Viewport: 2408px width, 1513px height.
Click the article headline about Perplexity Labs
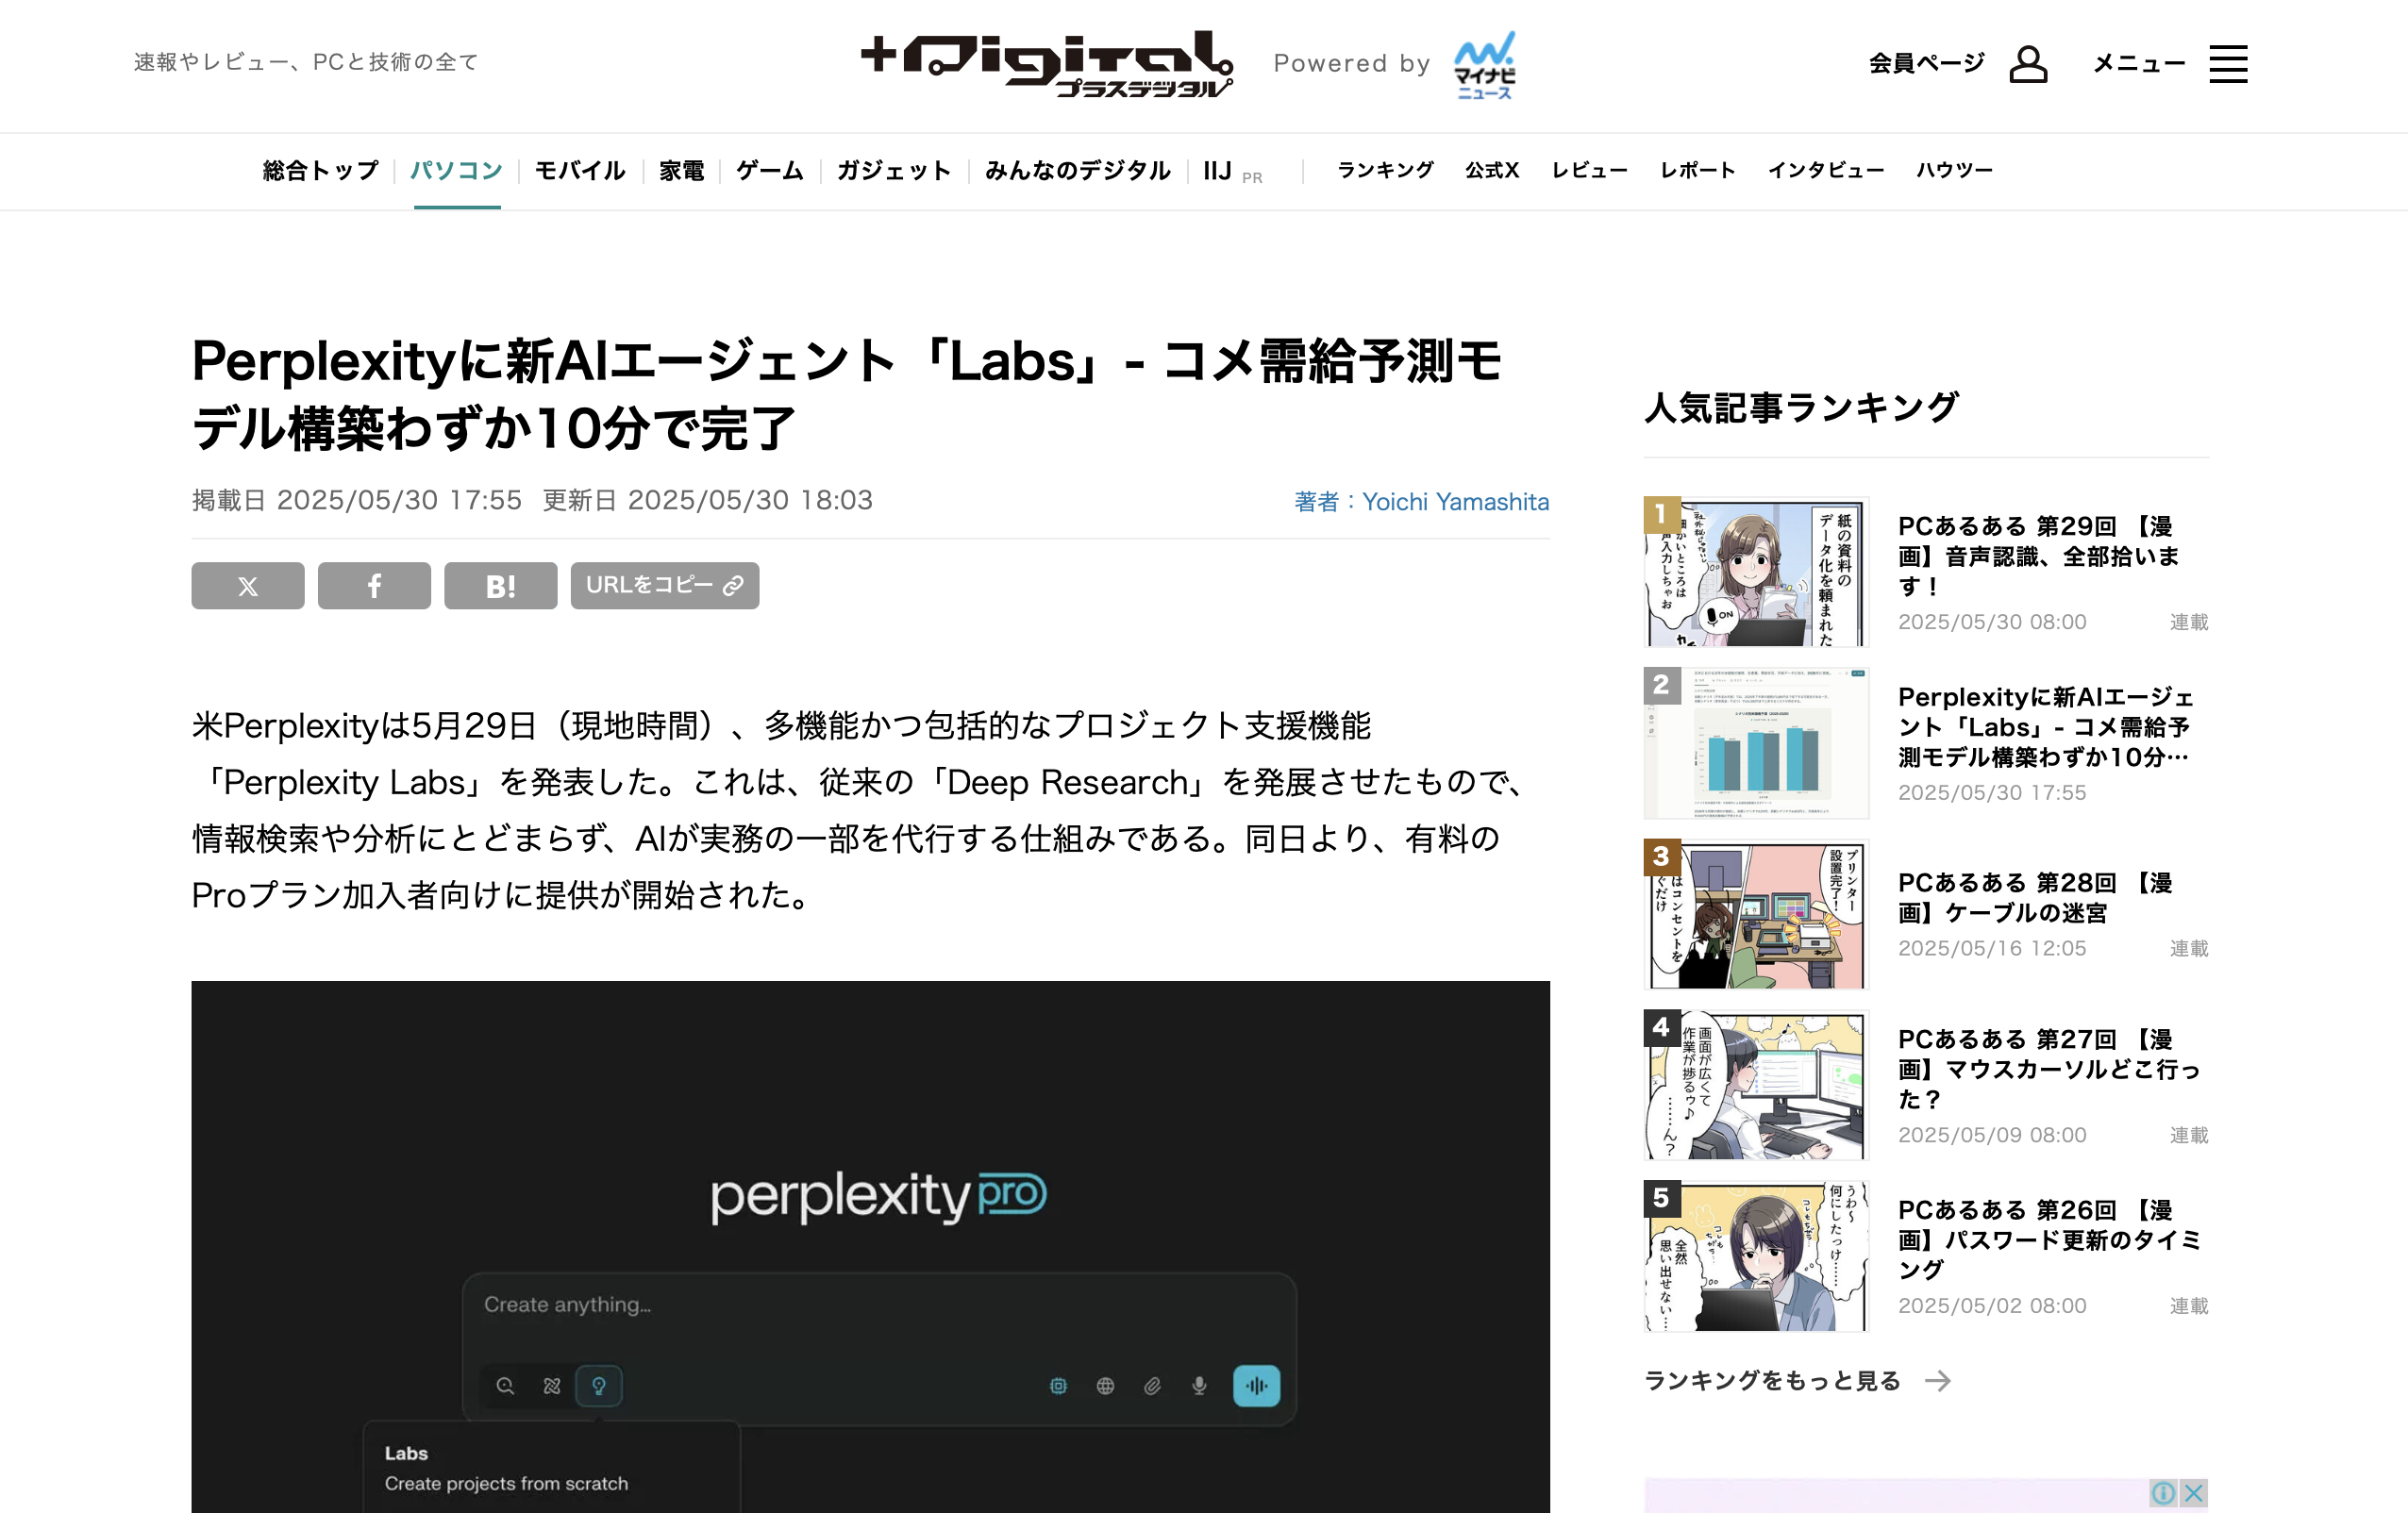pos(846,394)
